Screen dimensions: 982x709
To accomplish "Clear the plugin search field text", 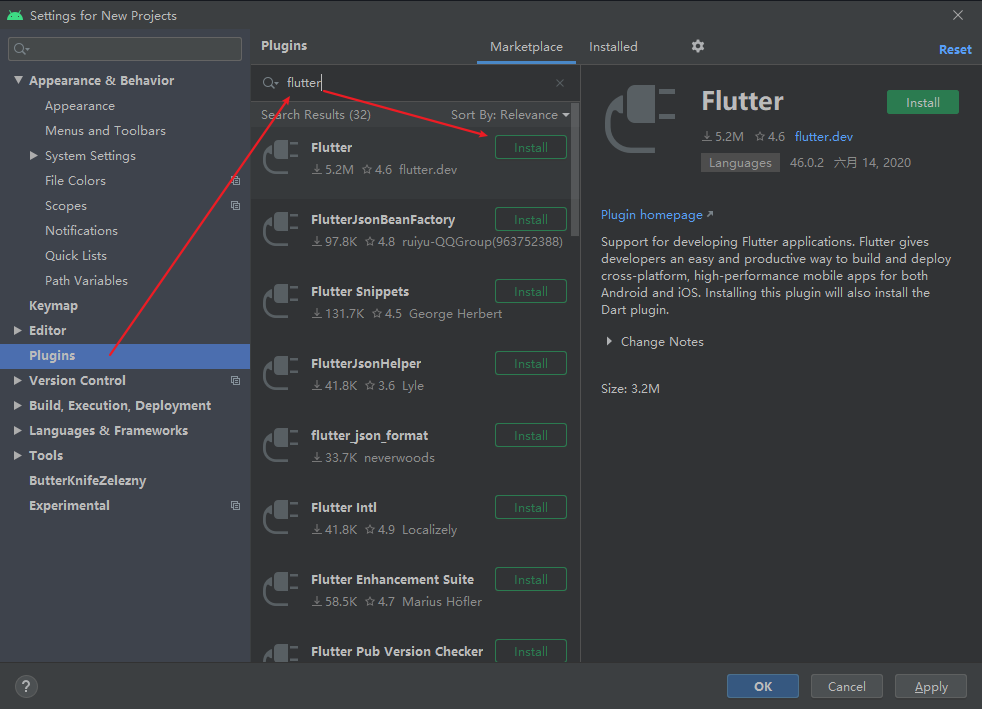I will coord(560,83).
